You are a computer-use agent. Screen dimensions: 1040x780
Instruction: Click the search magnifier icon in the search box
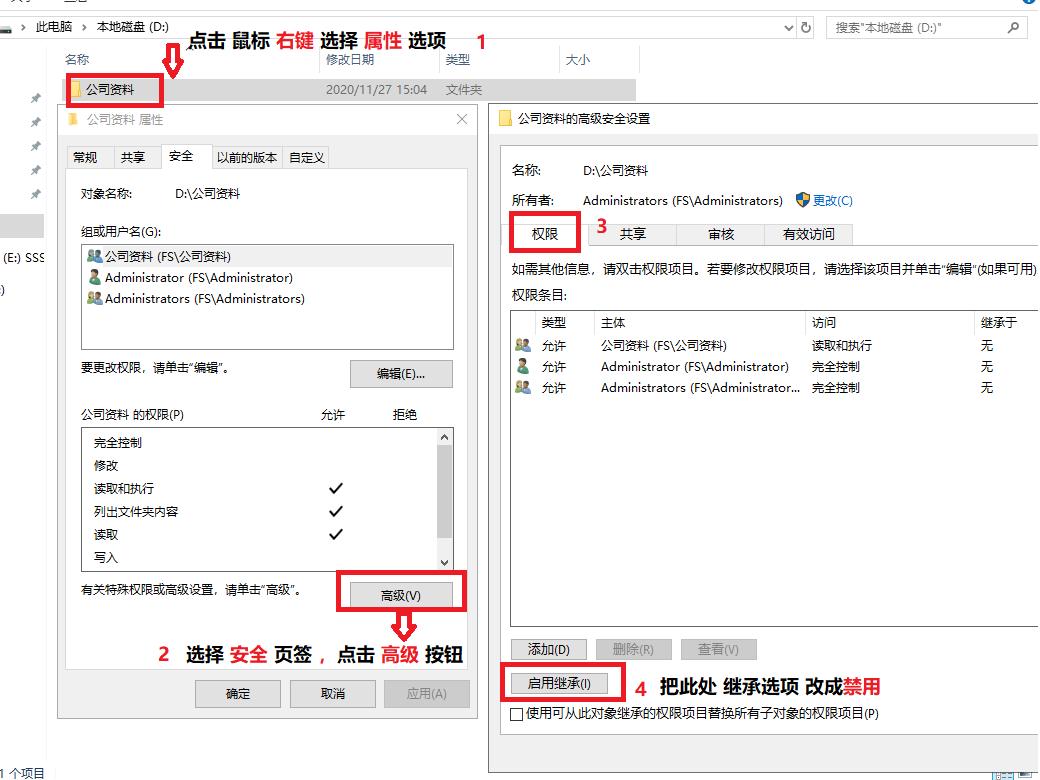point(1012,28)
